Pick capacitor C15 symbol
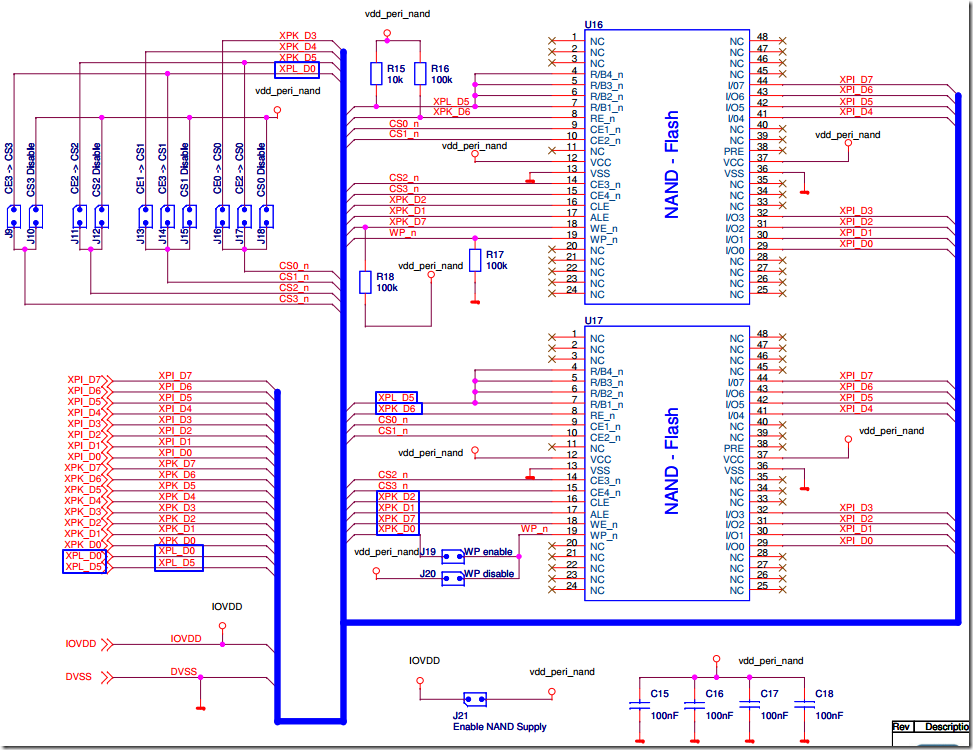The width and height of the screenshot is (973, 750). (639, 705)
